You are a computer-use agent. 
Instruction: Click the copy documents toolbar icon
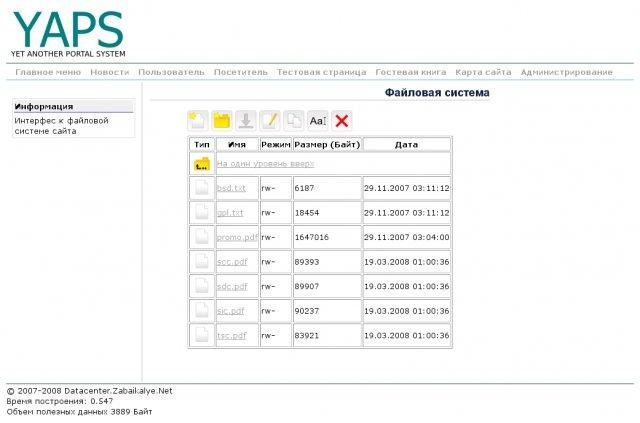(294, 121)
